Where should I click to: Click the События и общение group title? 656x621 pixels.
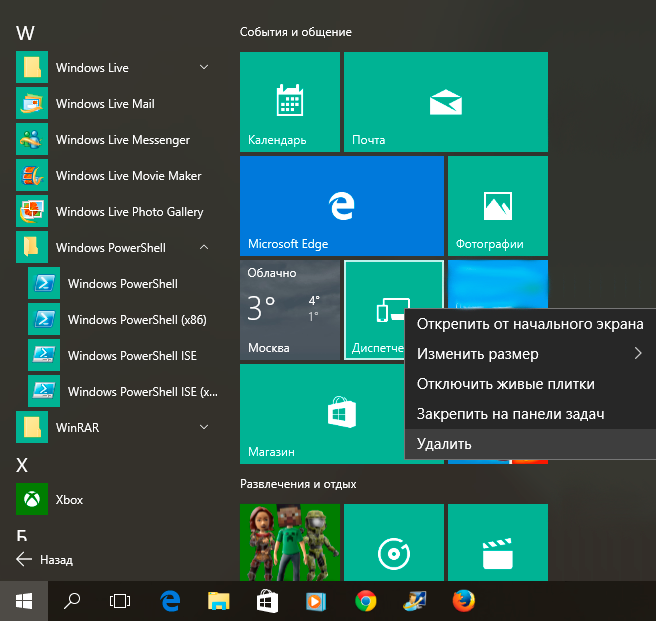(x=295, y=32)
